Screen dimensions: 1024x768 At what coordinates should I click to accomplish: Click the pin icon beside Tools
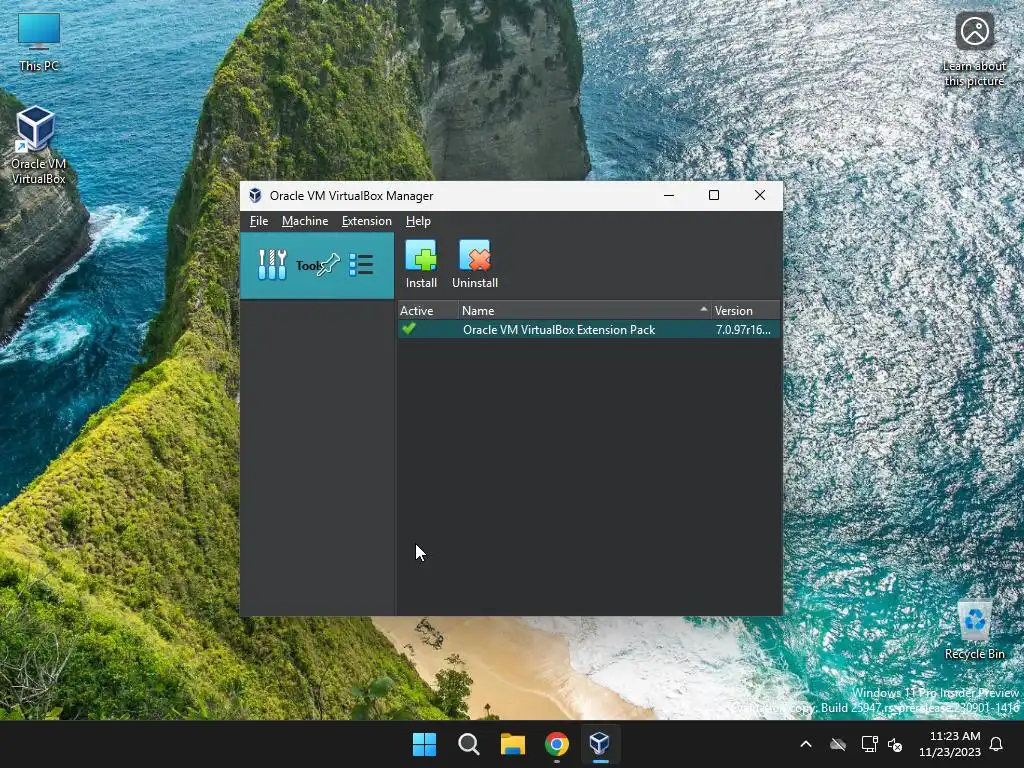coord(330,264)
